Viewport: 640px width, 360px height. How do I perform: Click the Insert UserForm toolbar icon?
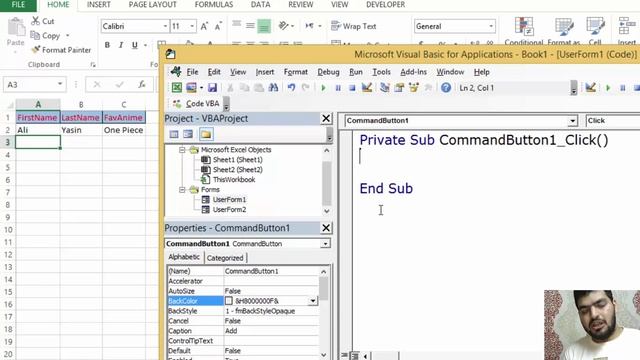191,87
